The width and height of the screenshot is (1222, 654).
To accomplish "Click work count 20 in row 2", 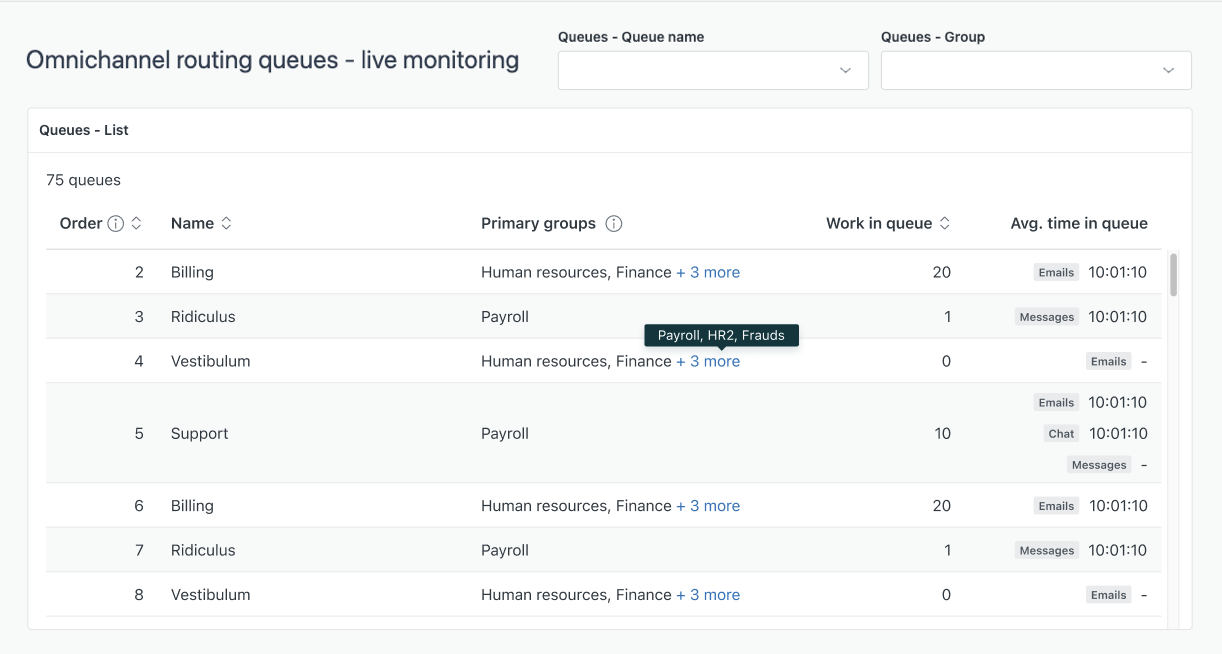I will pyautogui.click(x=941, y=272).
